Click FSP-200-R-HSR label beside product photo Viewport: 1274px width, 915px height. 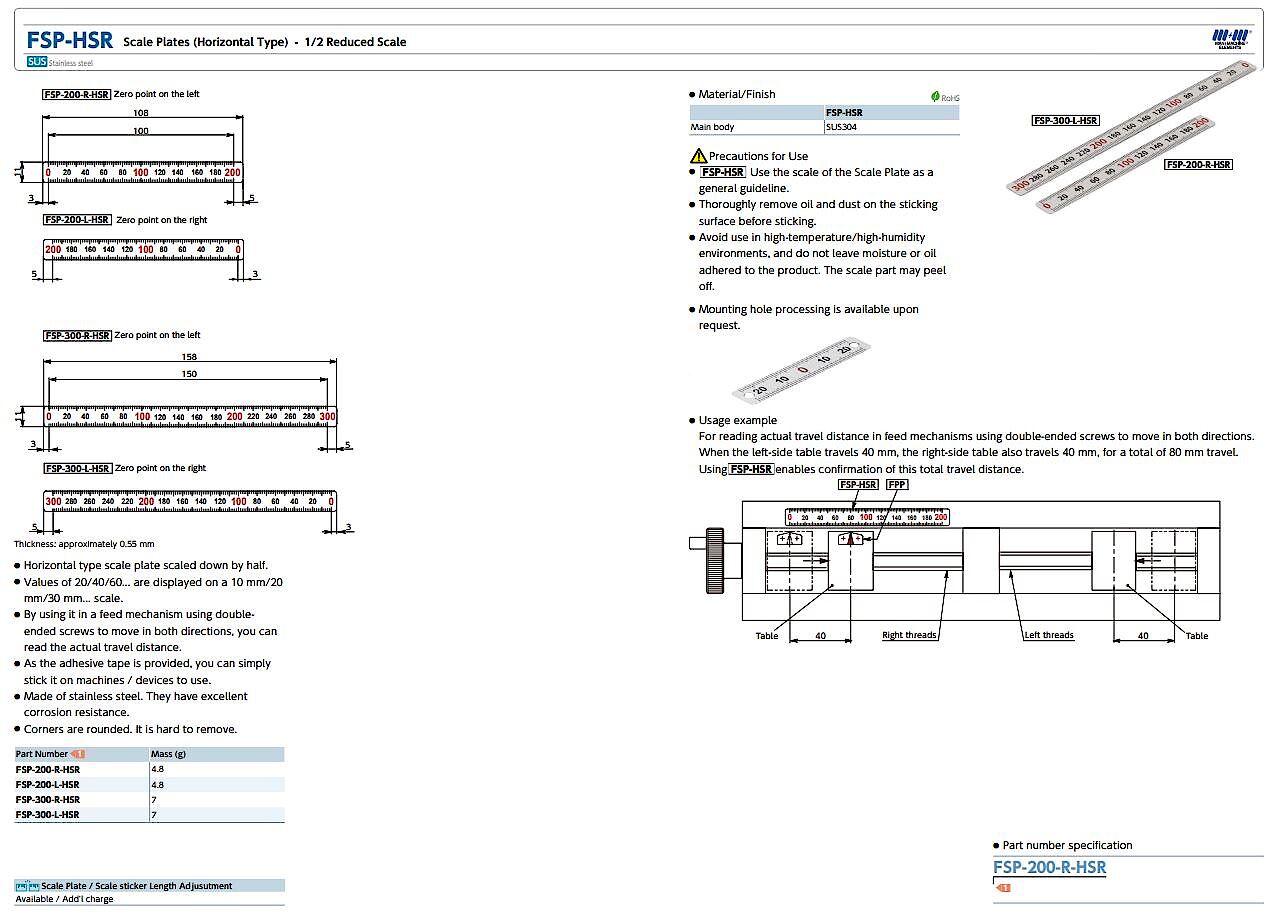pos(1198,164)
